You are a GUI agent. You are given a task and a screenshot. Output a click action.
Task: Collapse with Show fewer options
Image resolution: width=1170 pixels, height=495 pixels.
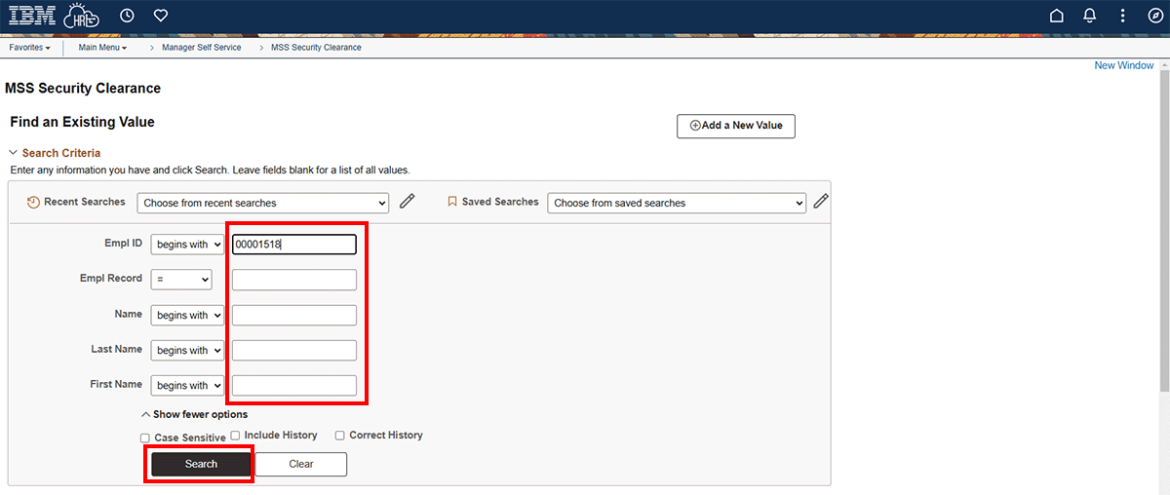click(x=194, y=414)
